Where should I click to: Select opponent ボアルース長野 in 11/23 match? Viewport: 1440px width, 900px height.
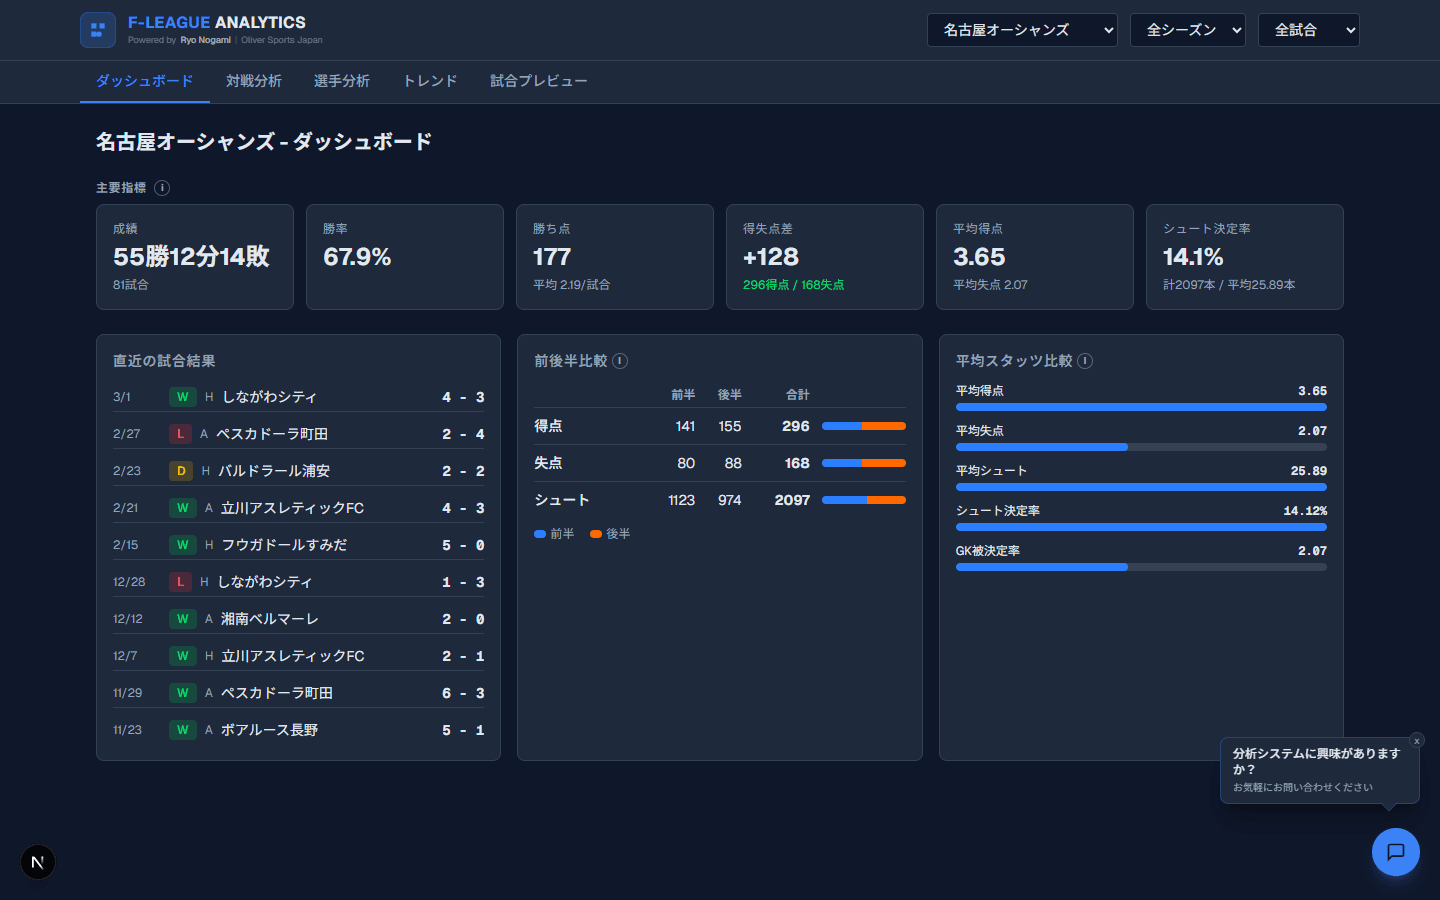pyautogui.click(x=269, y=730)
